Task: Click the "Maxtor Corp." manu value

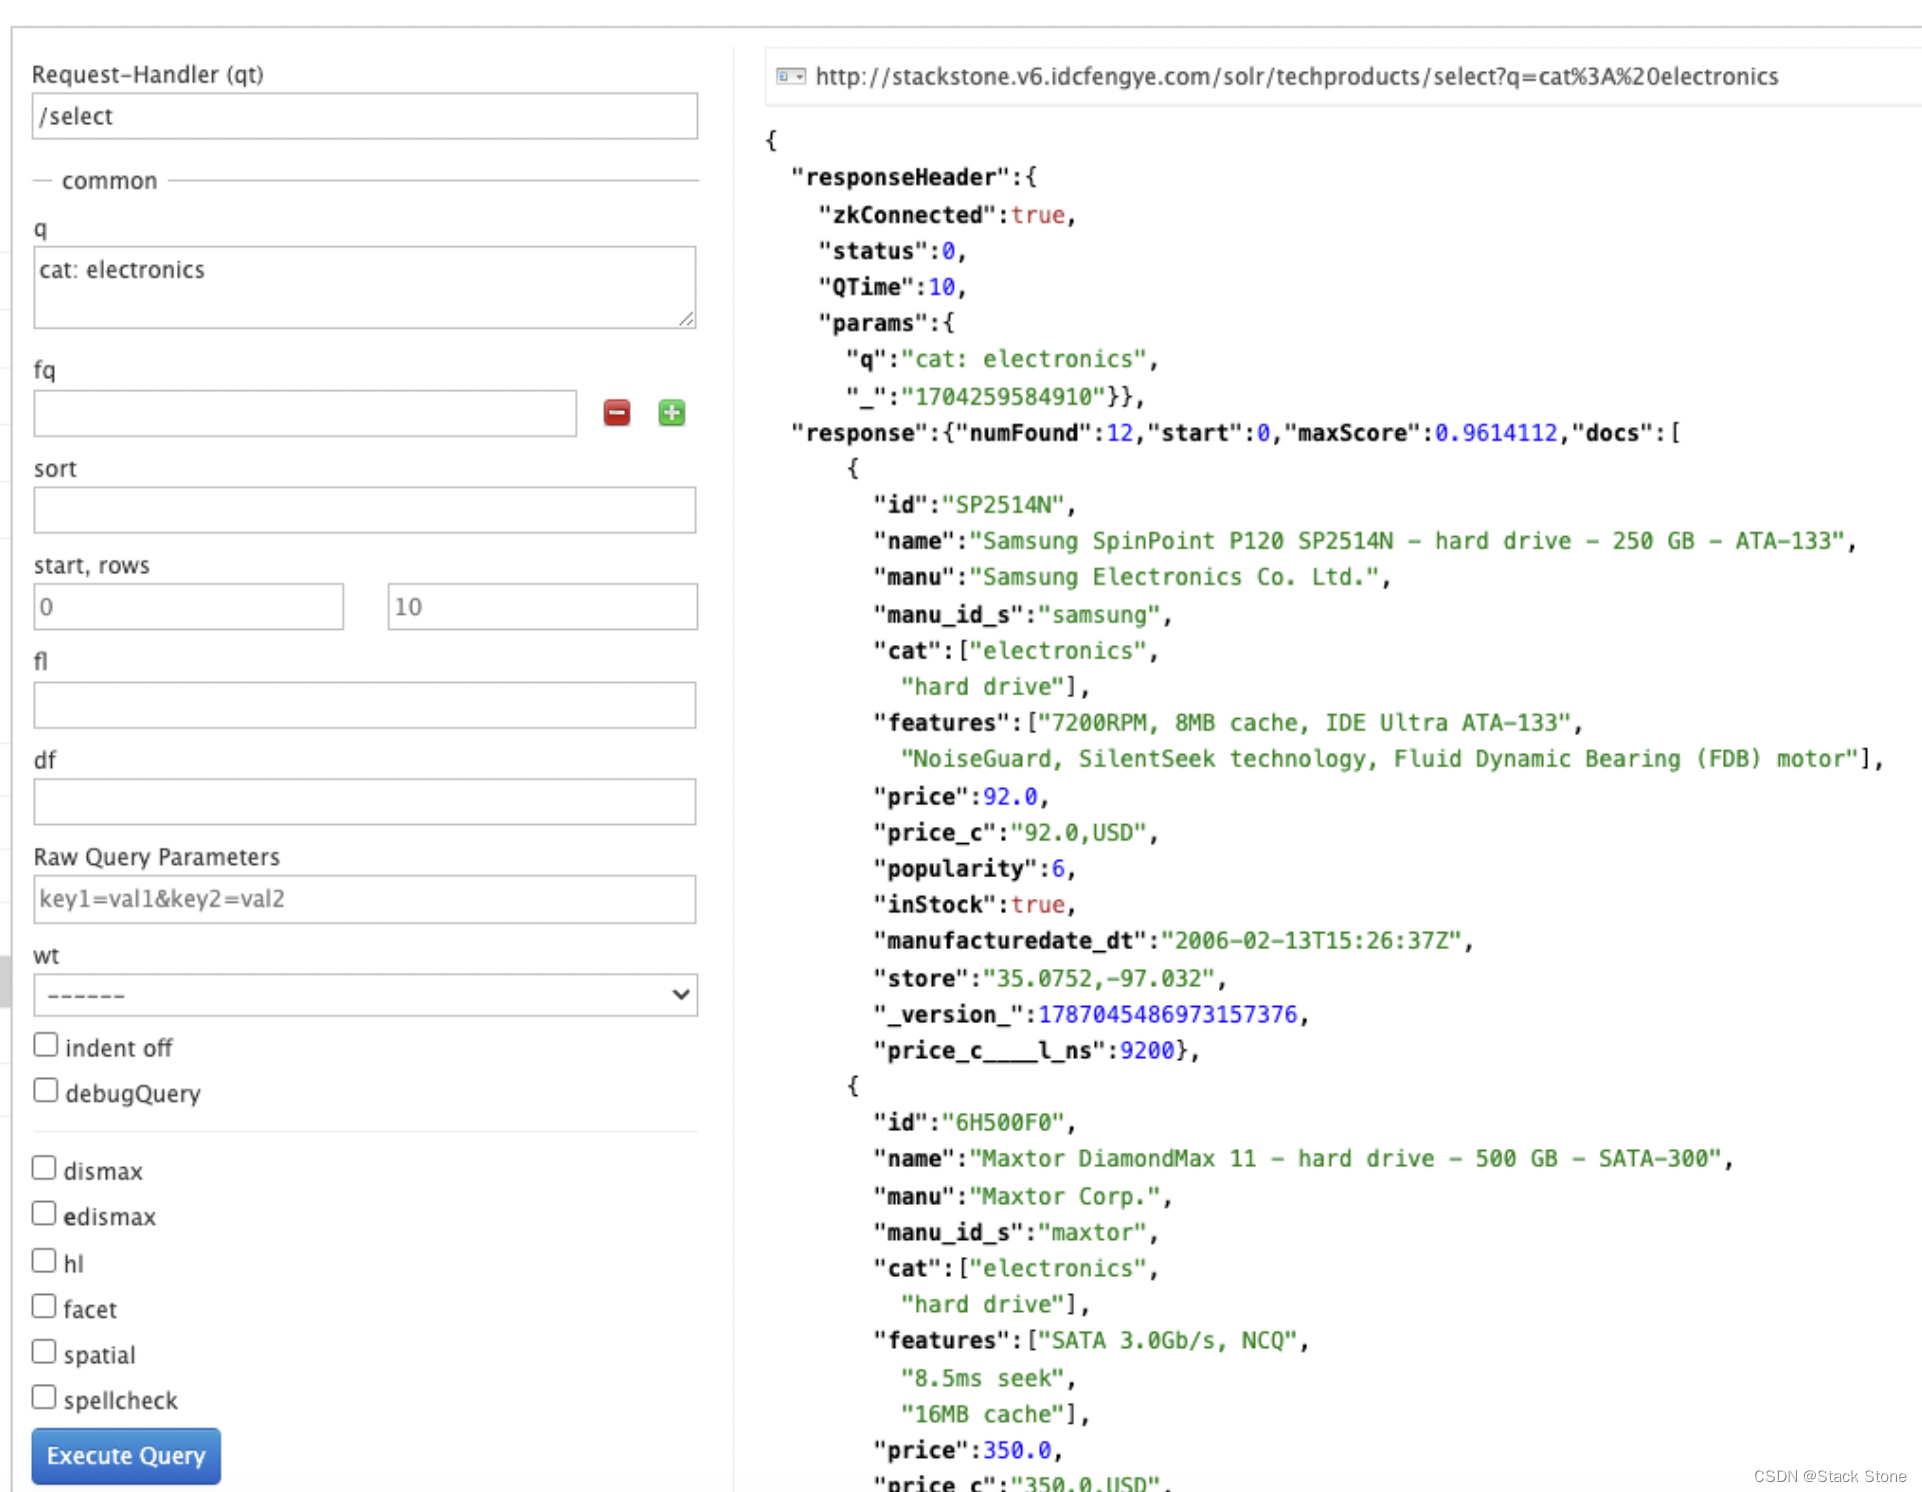Action: (x=1065, y=1197)
